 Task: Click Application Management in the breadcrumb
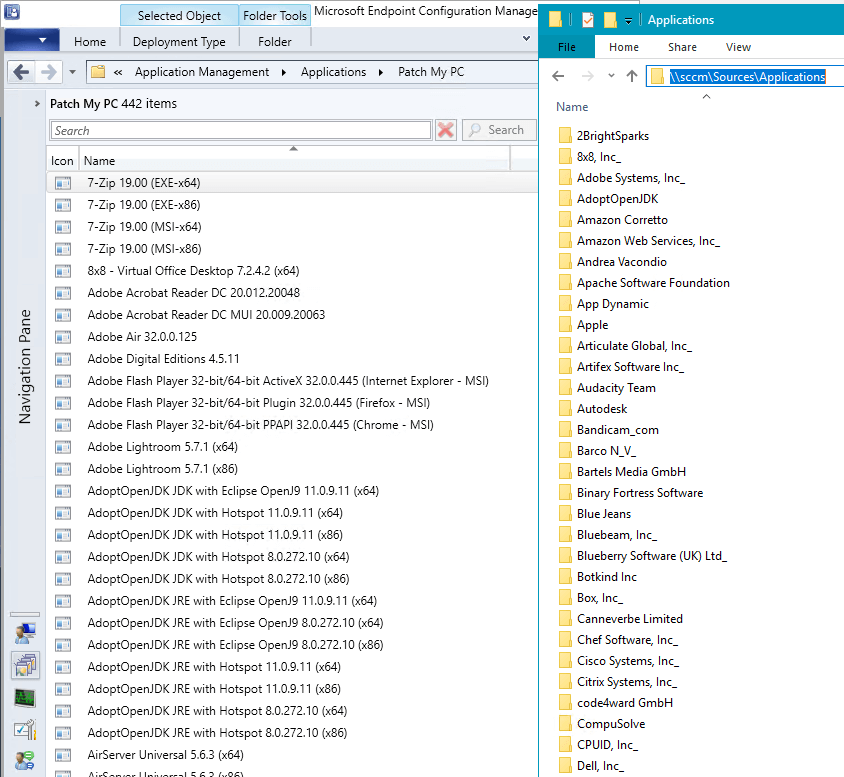pyautogui.click(x=202, y=72)
